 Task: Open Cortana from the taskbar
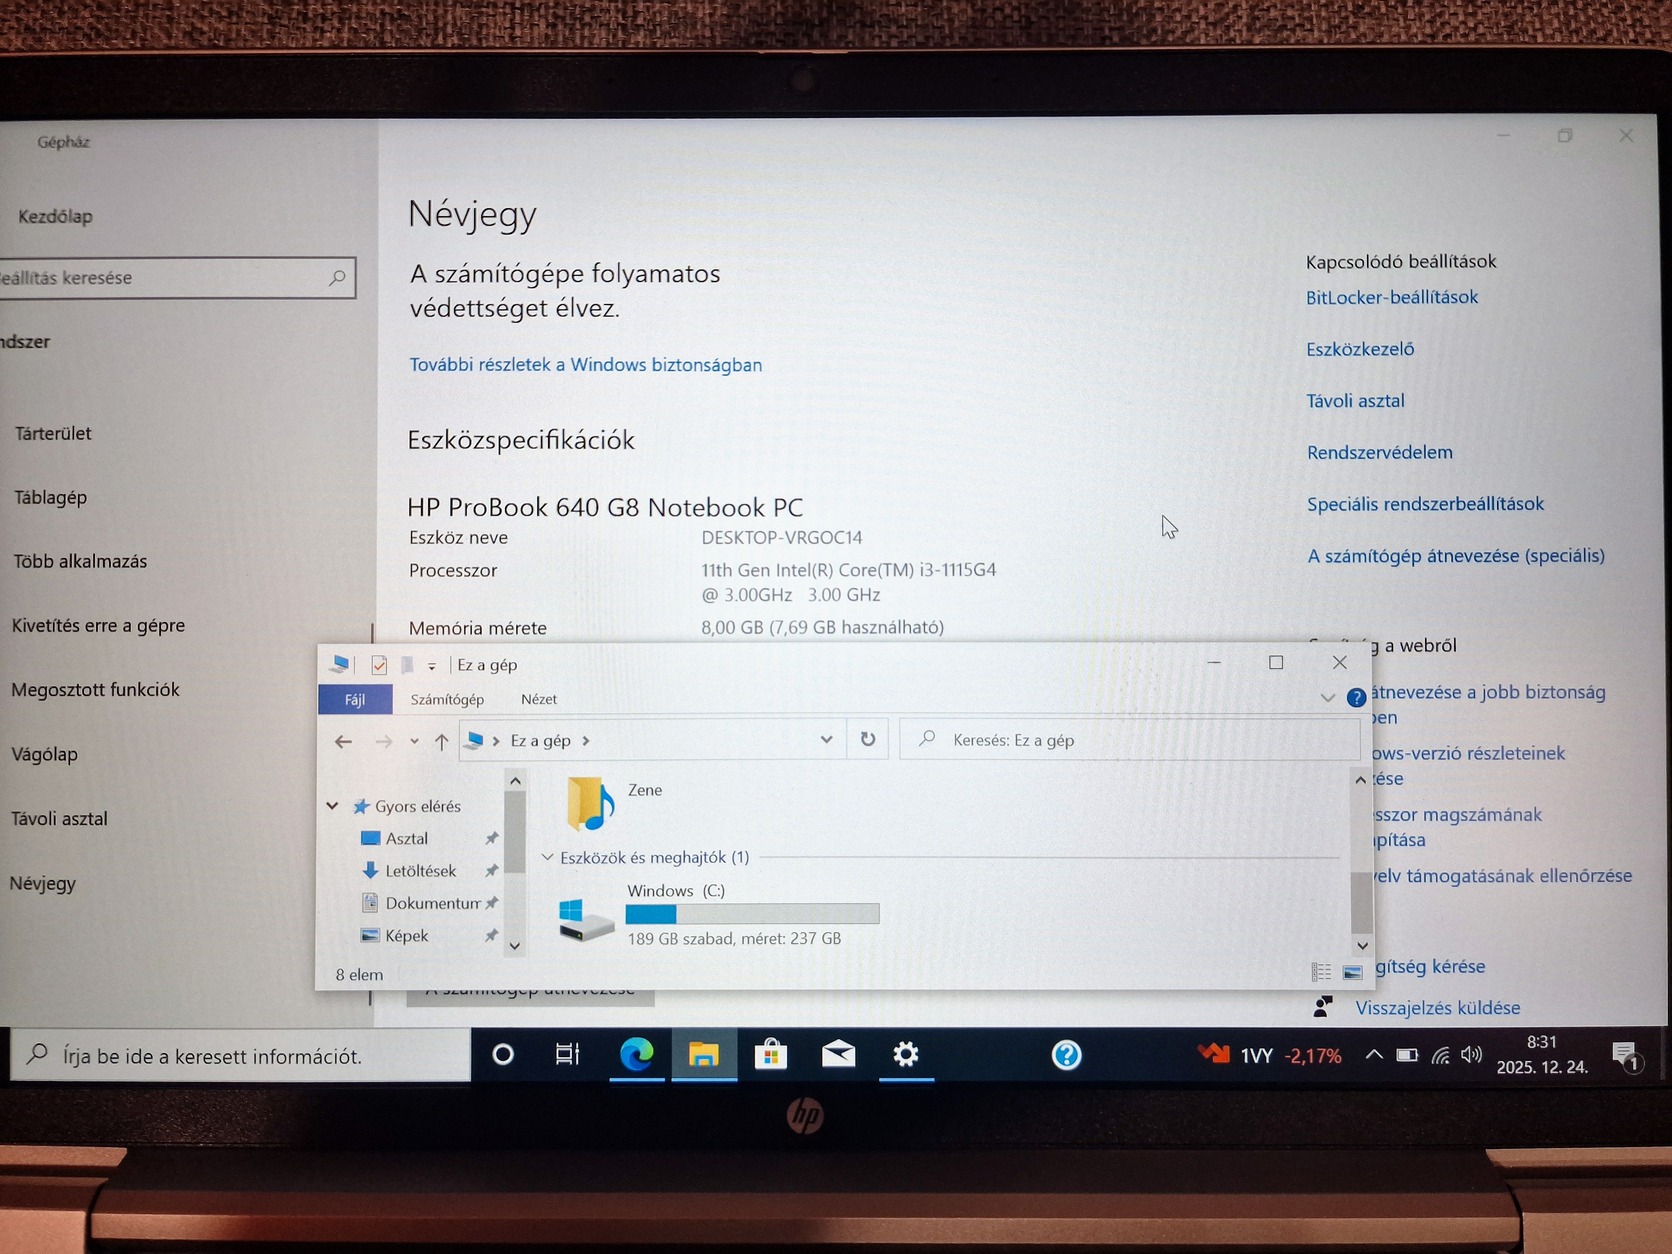(x=503, y=1055)
